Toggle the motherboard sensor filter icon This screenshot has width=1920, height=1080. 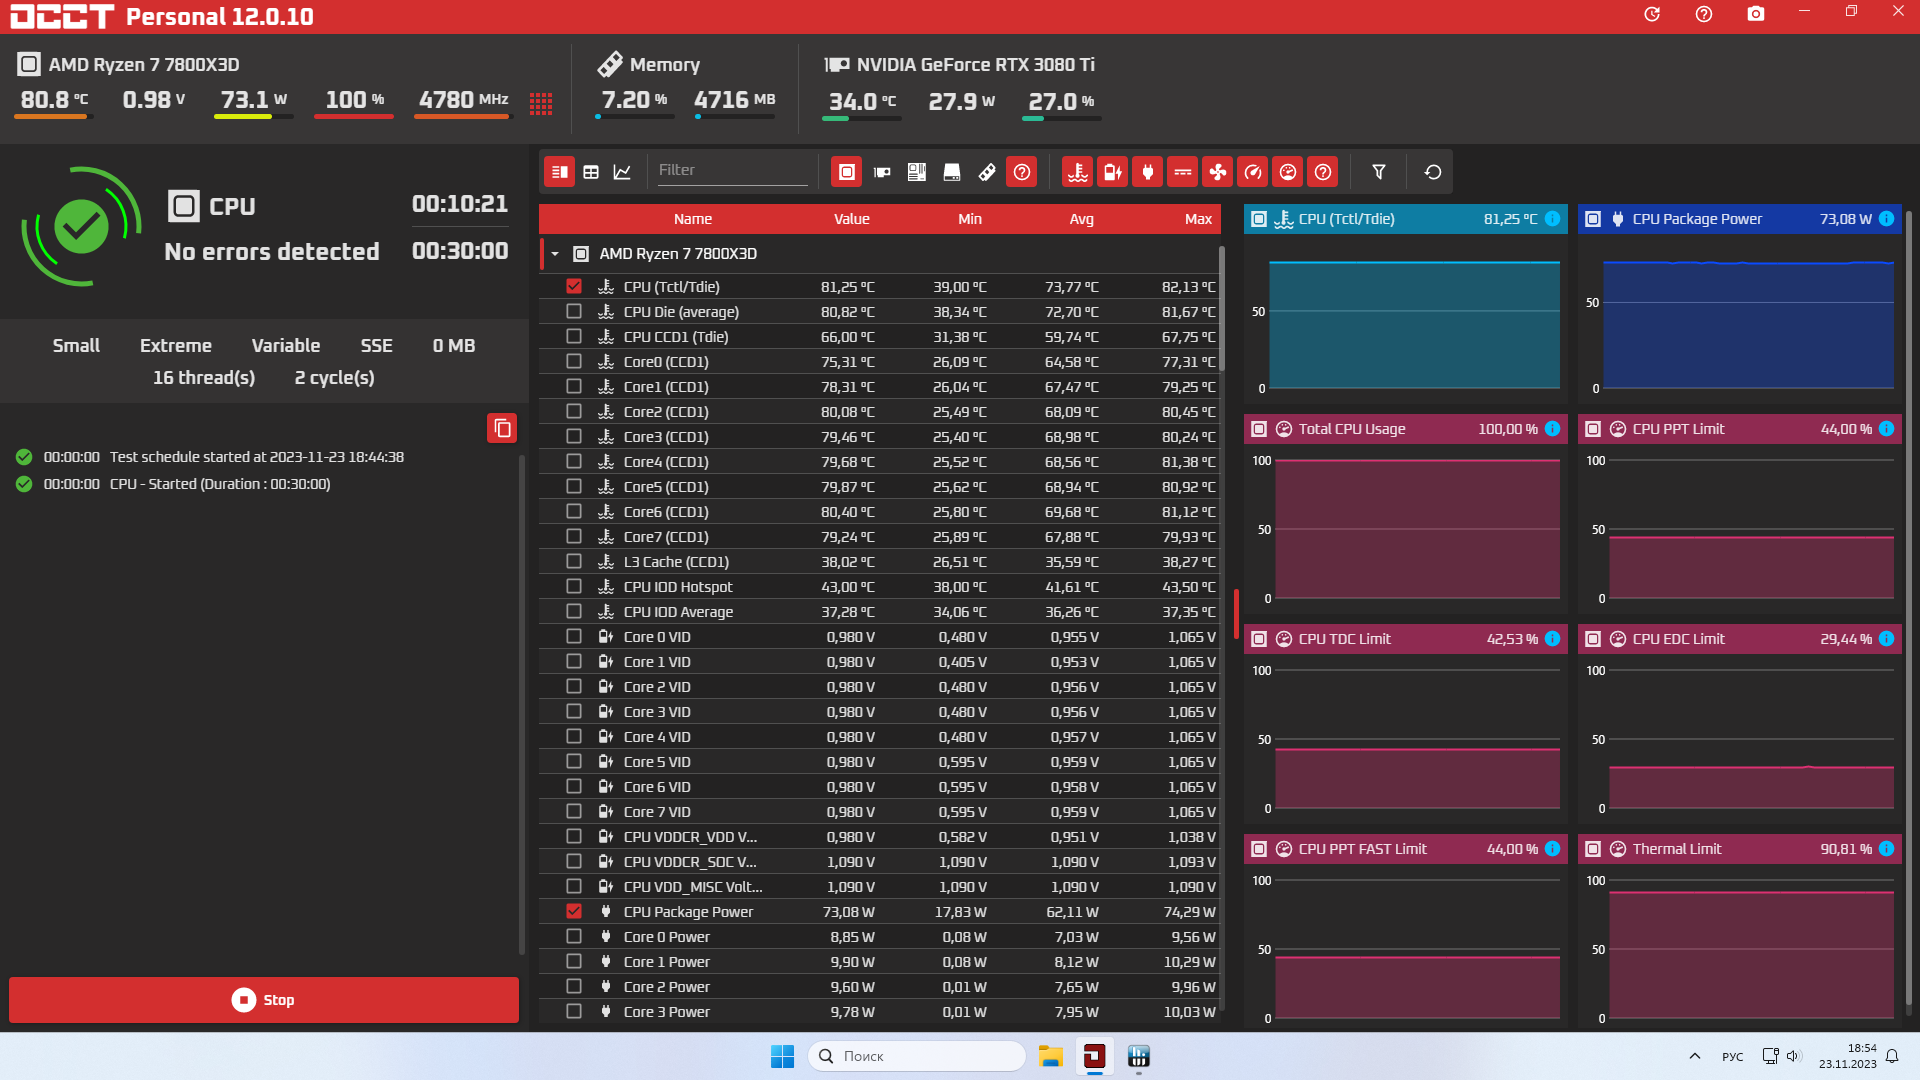pyautogui.click(x=916, y=172)
